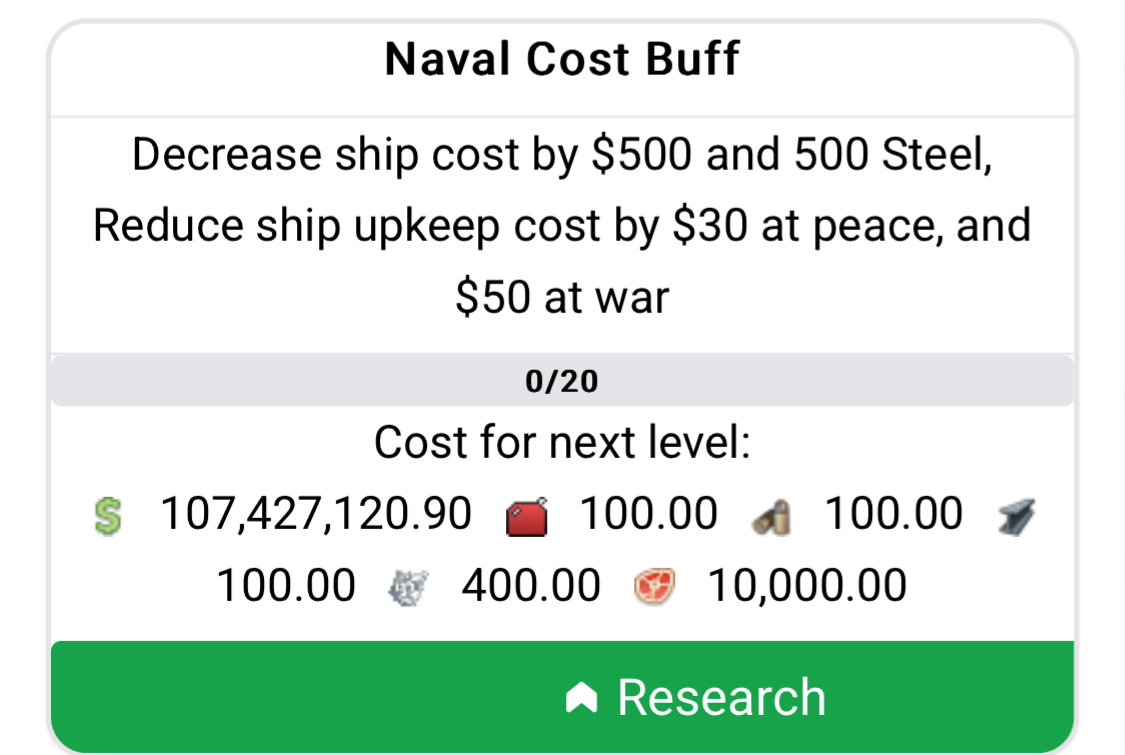
Task: Click the green dollar money icon
Action: coord(108,516)
